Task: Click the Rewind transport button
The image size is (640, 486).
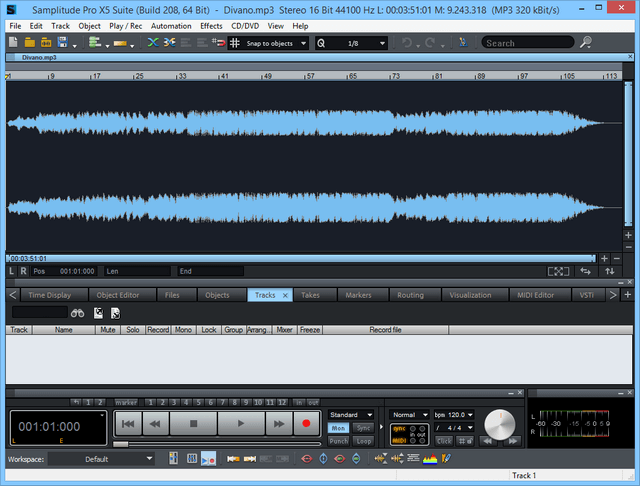Action: 155,424
